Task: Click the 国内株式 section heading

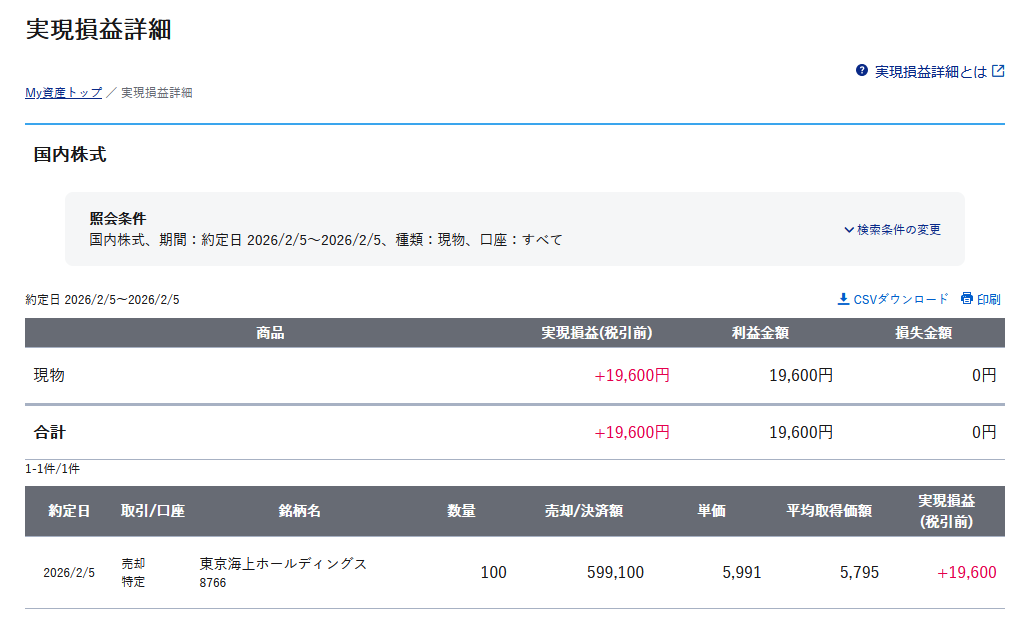Action: point(70,155)
